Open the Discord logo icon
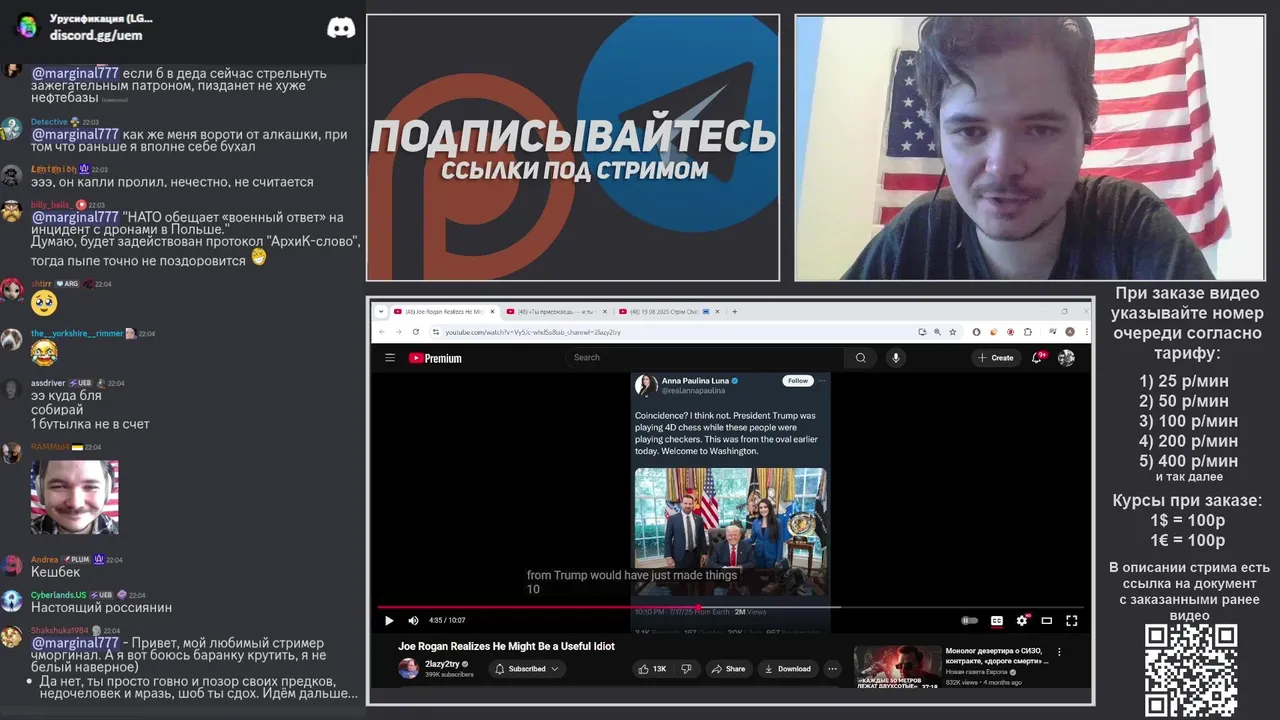Image resolution: width=1280 pixels, height=720 pixels. click(341, 28)
